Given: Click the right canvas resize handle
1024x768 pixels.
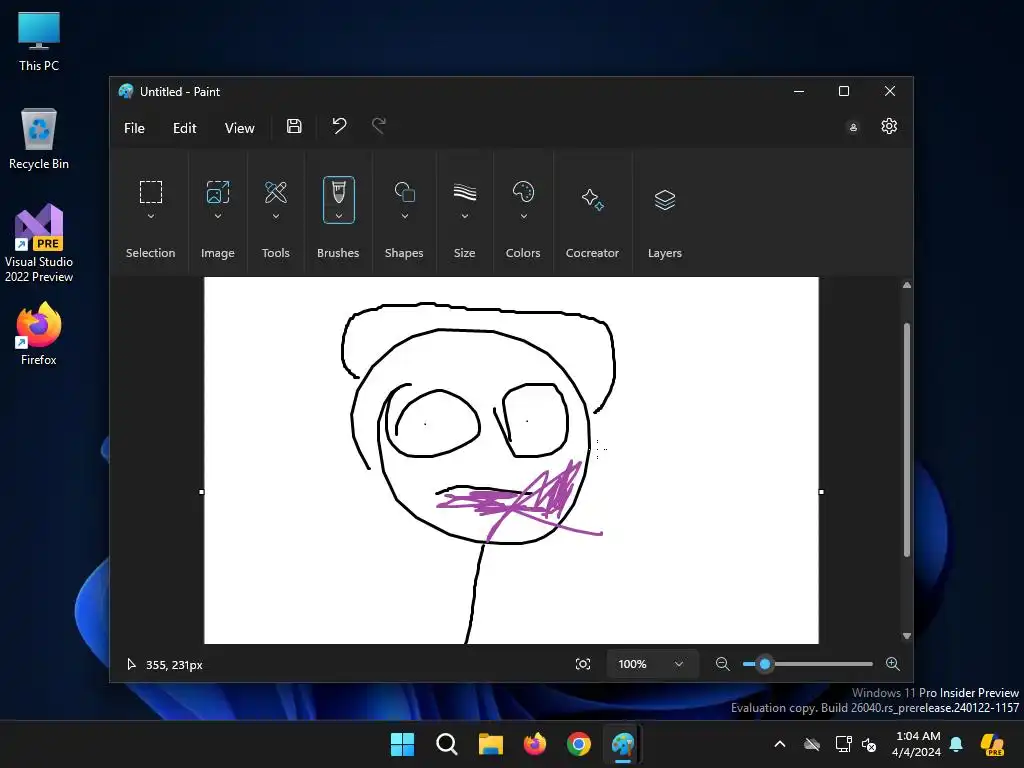Looking at the screenshot, I should 821,492.
